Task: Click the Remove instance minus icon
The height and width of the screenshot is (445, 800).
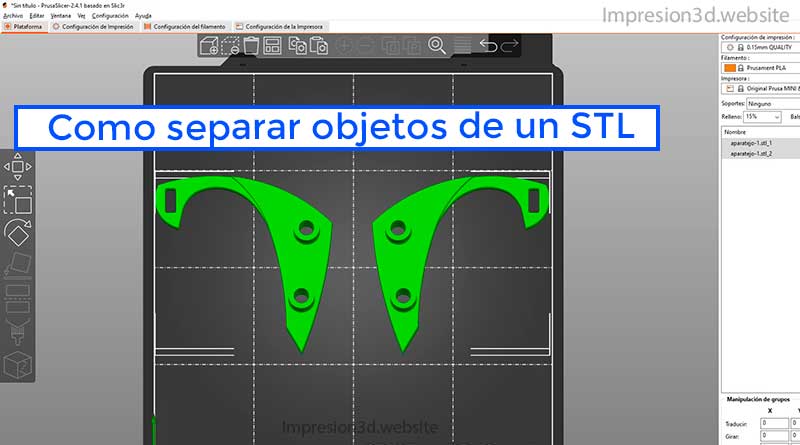Action: pos(366,46)
